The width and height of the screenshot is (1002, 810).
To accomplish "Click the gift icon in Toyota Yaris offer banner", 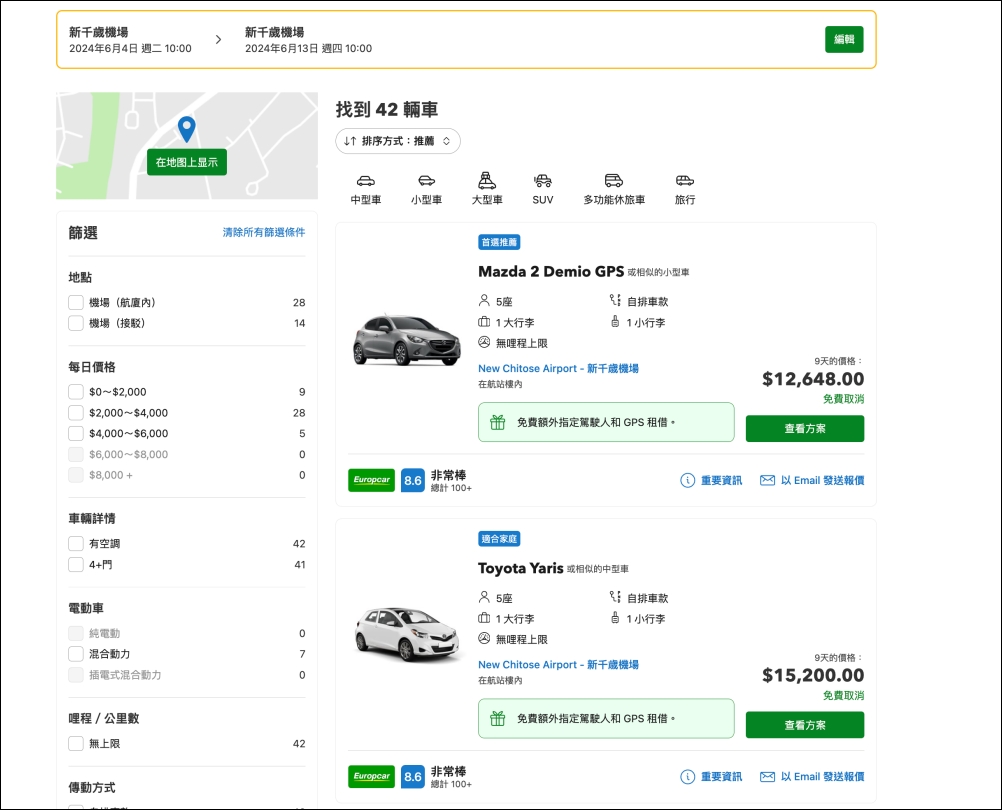I will pyautogui.click(x=498, y=719).
